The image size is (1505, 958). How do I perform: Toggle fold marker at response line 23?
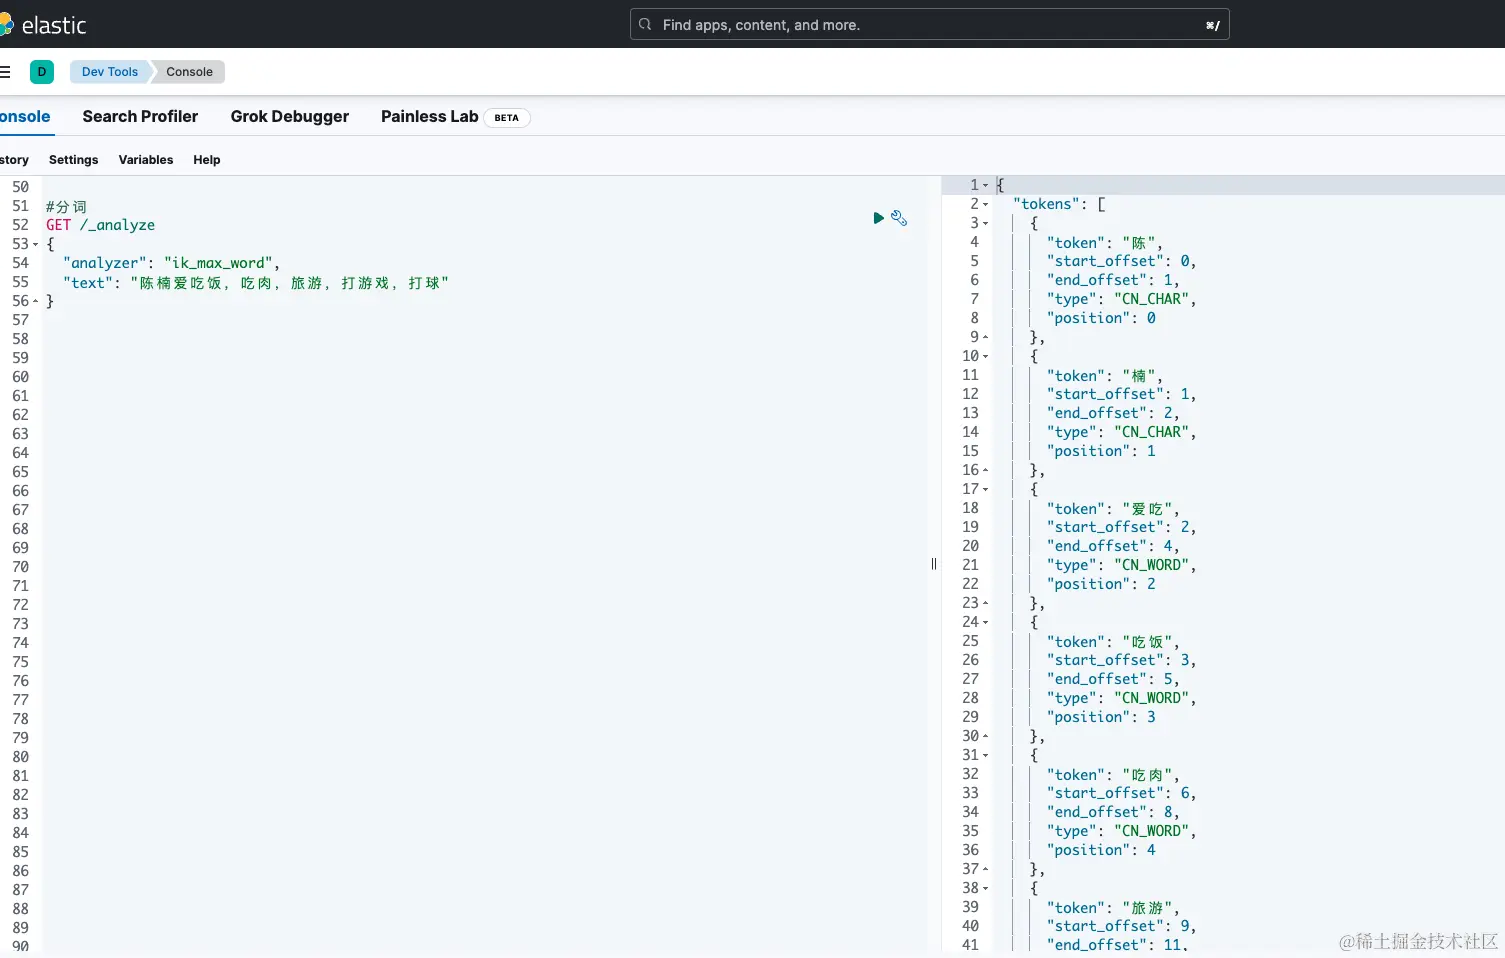(x=985, y=603)
